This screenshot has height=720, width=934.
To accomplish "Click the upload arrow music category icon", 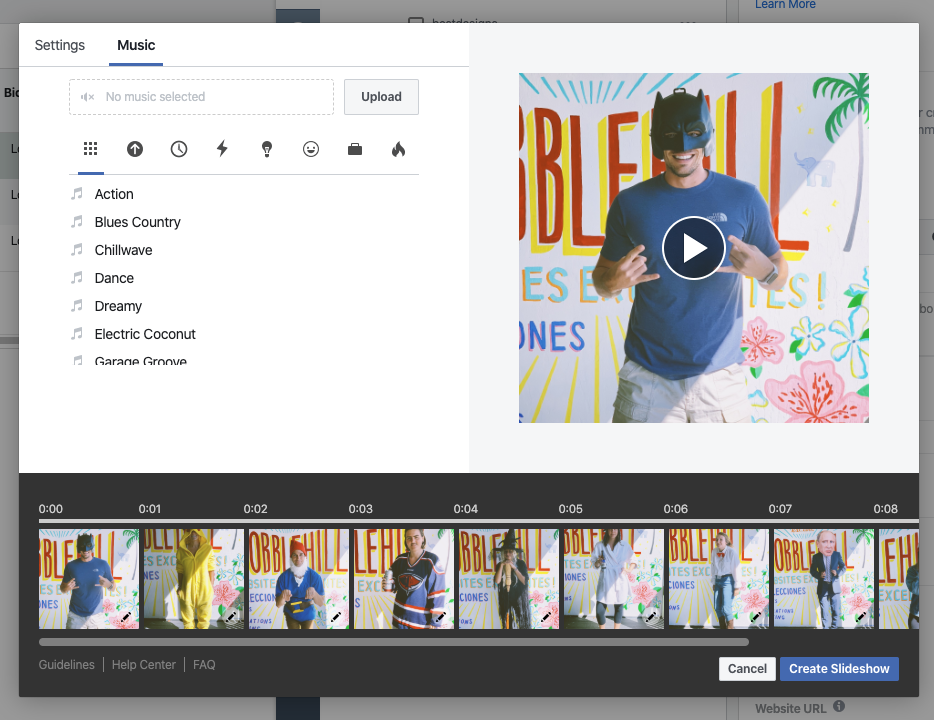I will (x=135, y=149).
